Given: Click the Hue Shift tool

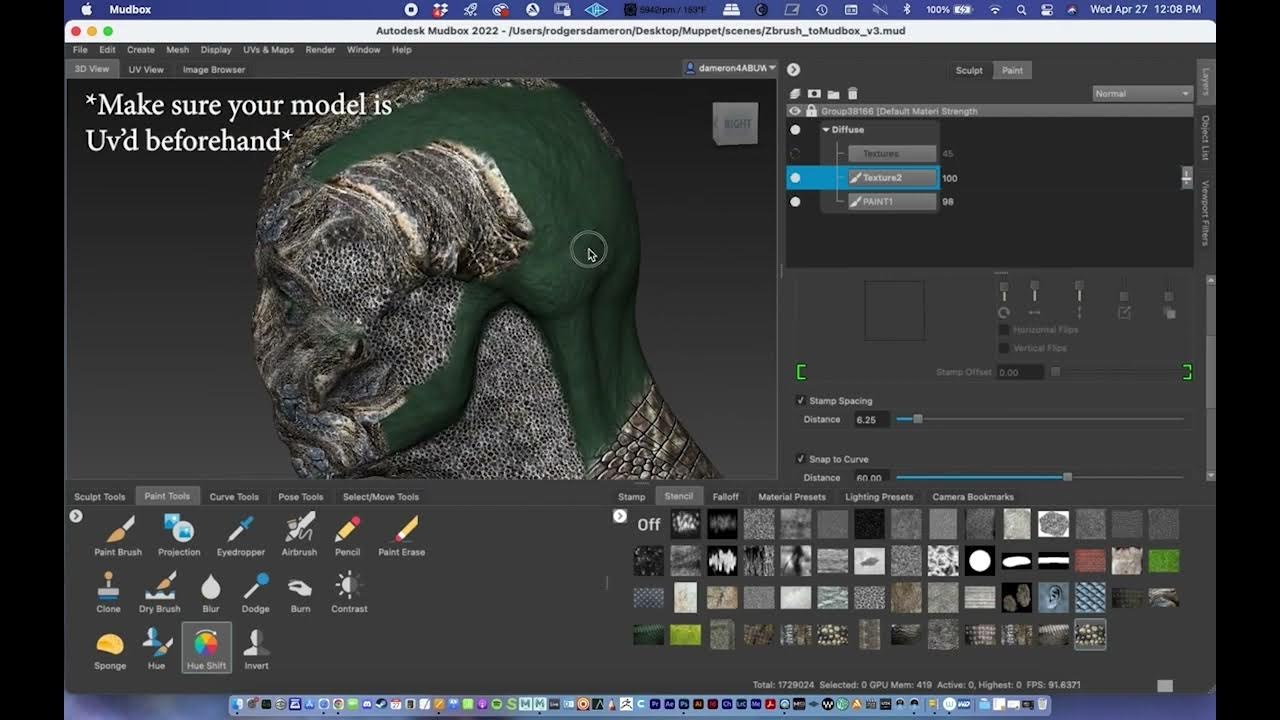Looking at the screenshot, I should pos(206,648).
